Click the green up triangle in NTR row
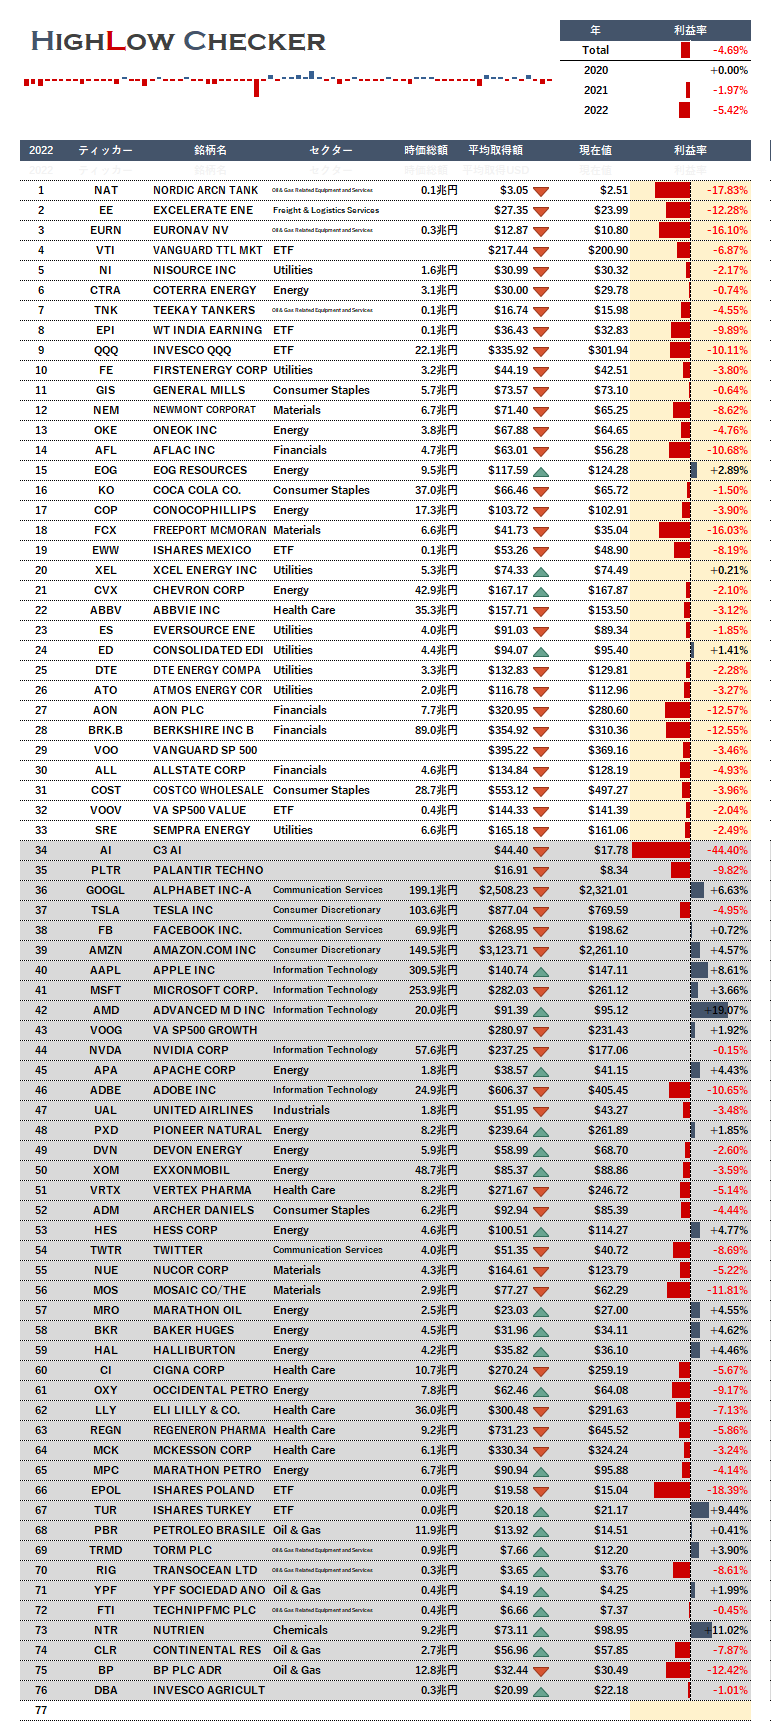771x1721 pixels. pyautogui.click(x=541, y=1631)
